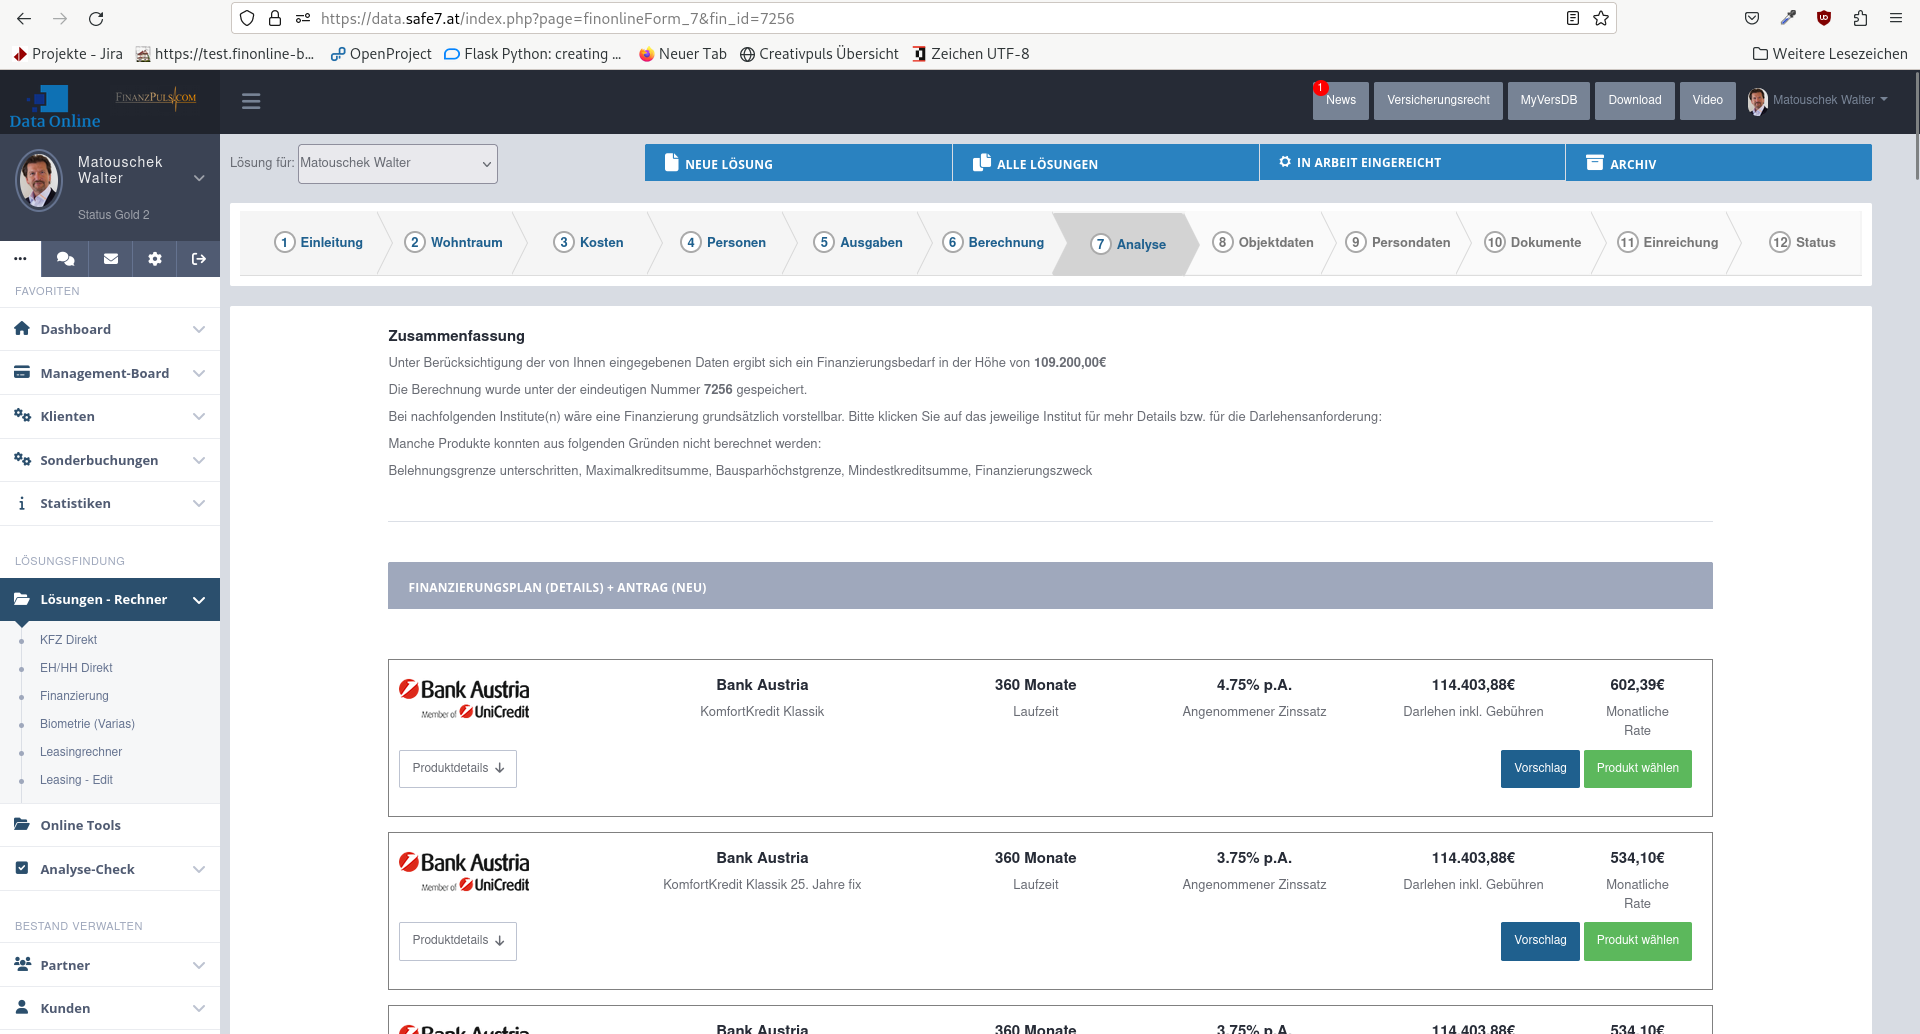The width and height of the screenshot is (1920, 1034).
Task: Expand Produktdetails for KomfortKredit Klassik
Action: coord(458,768)
